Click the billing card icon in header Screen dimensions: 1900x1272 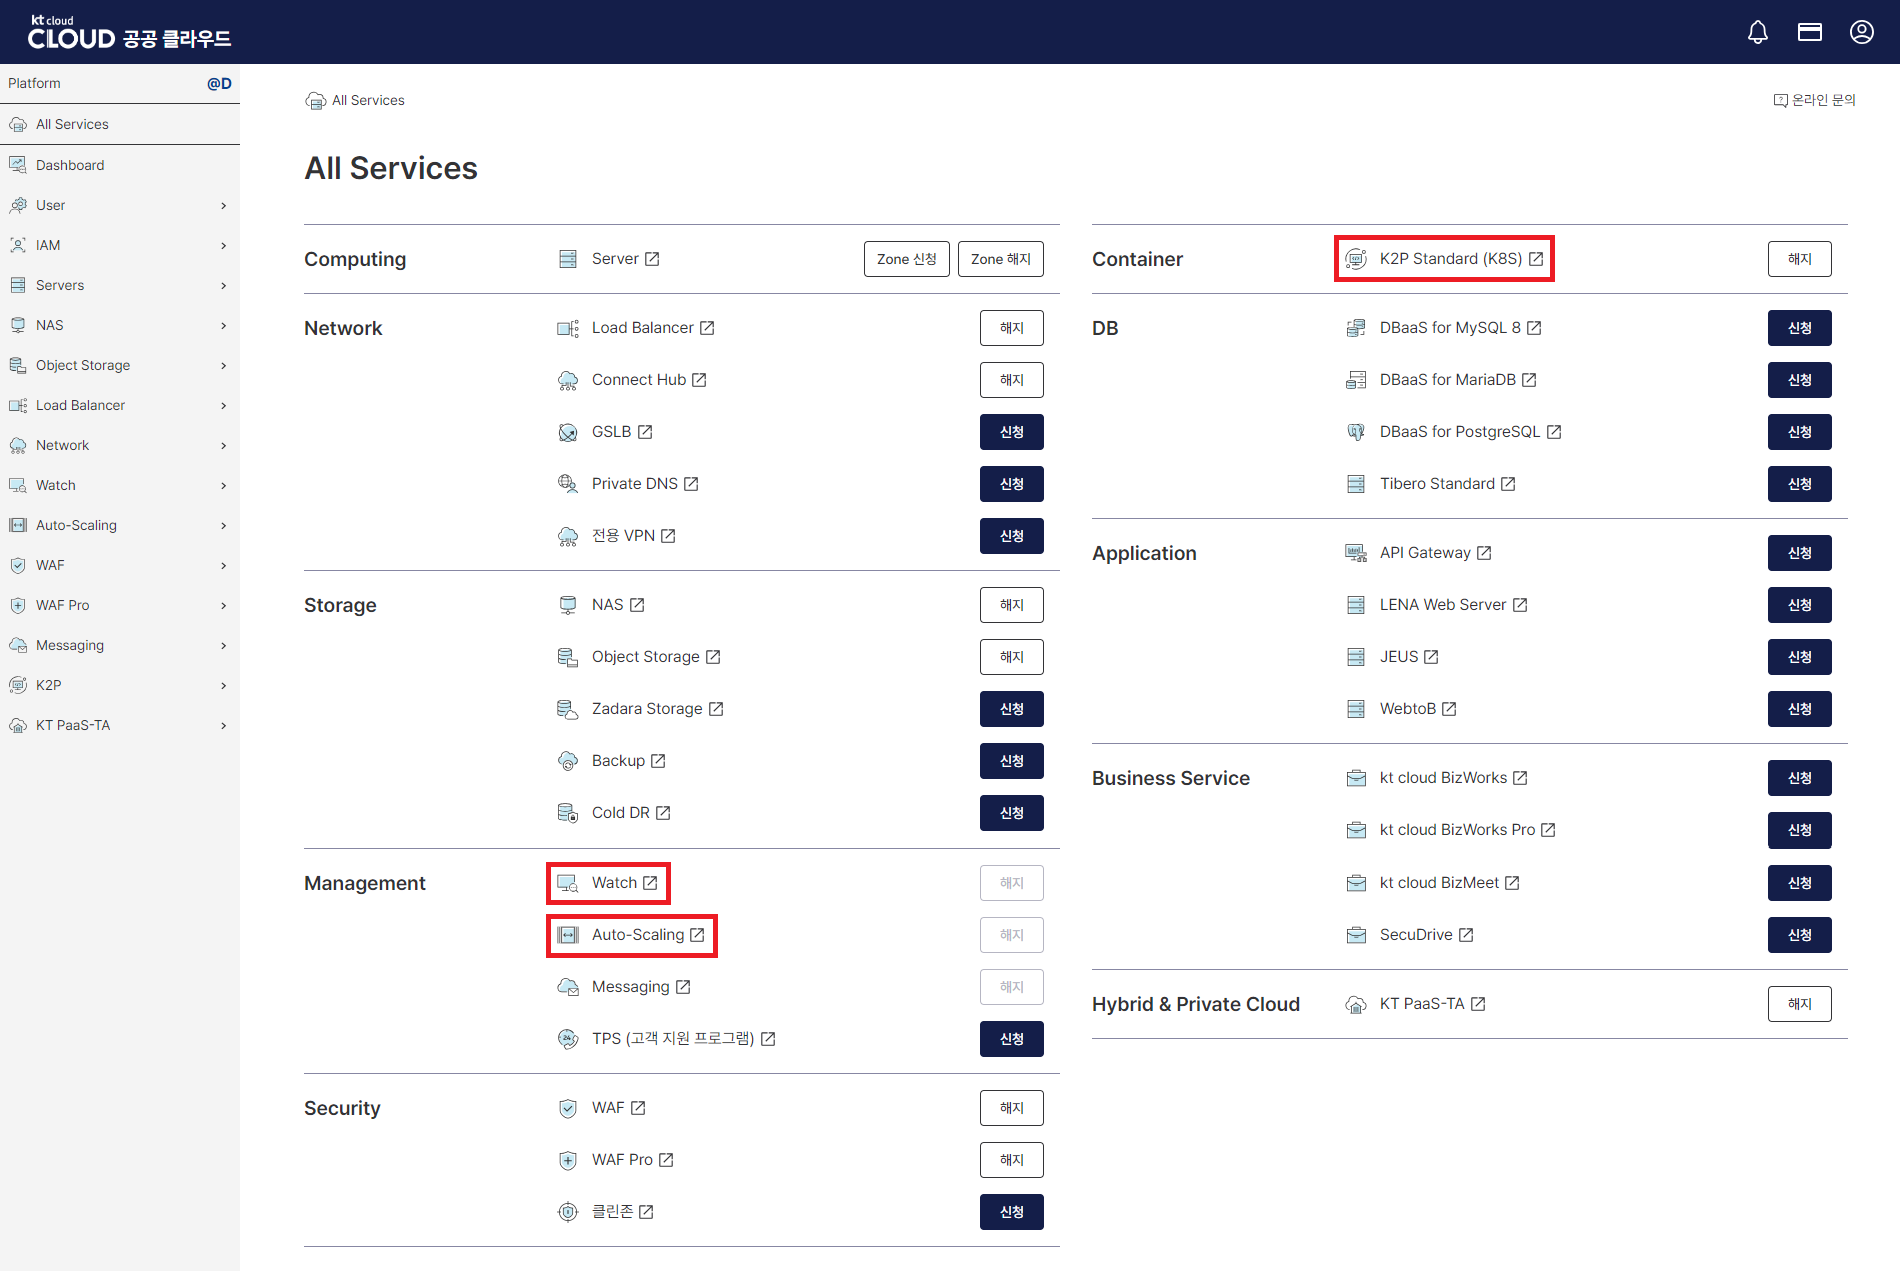click(x=1809, y=32)
